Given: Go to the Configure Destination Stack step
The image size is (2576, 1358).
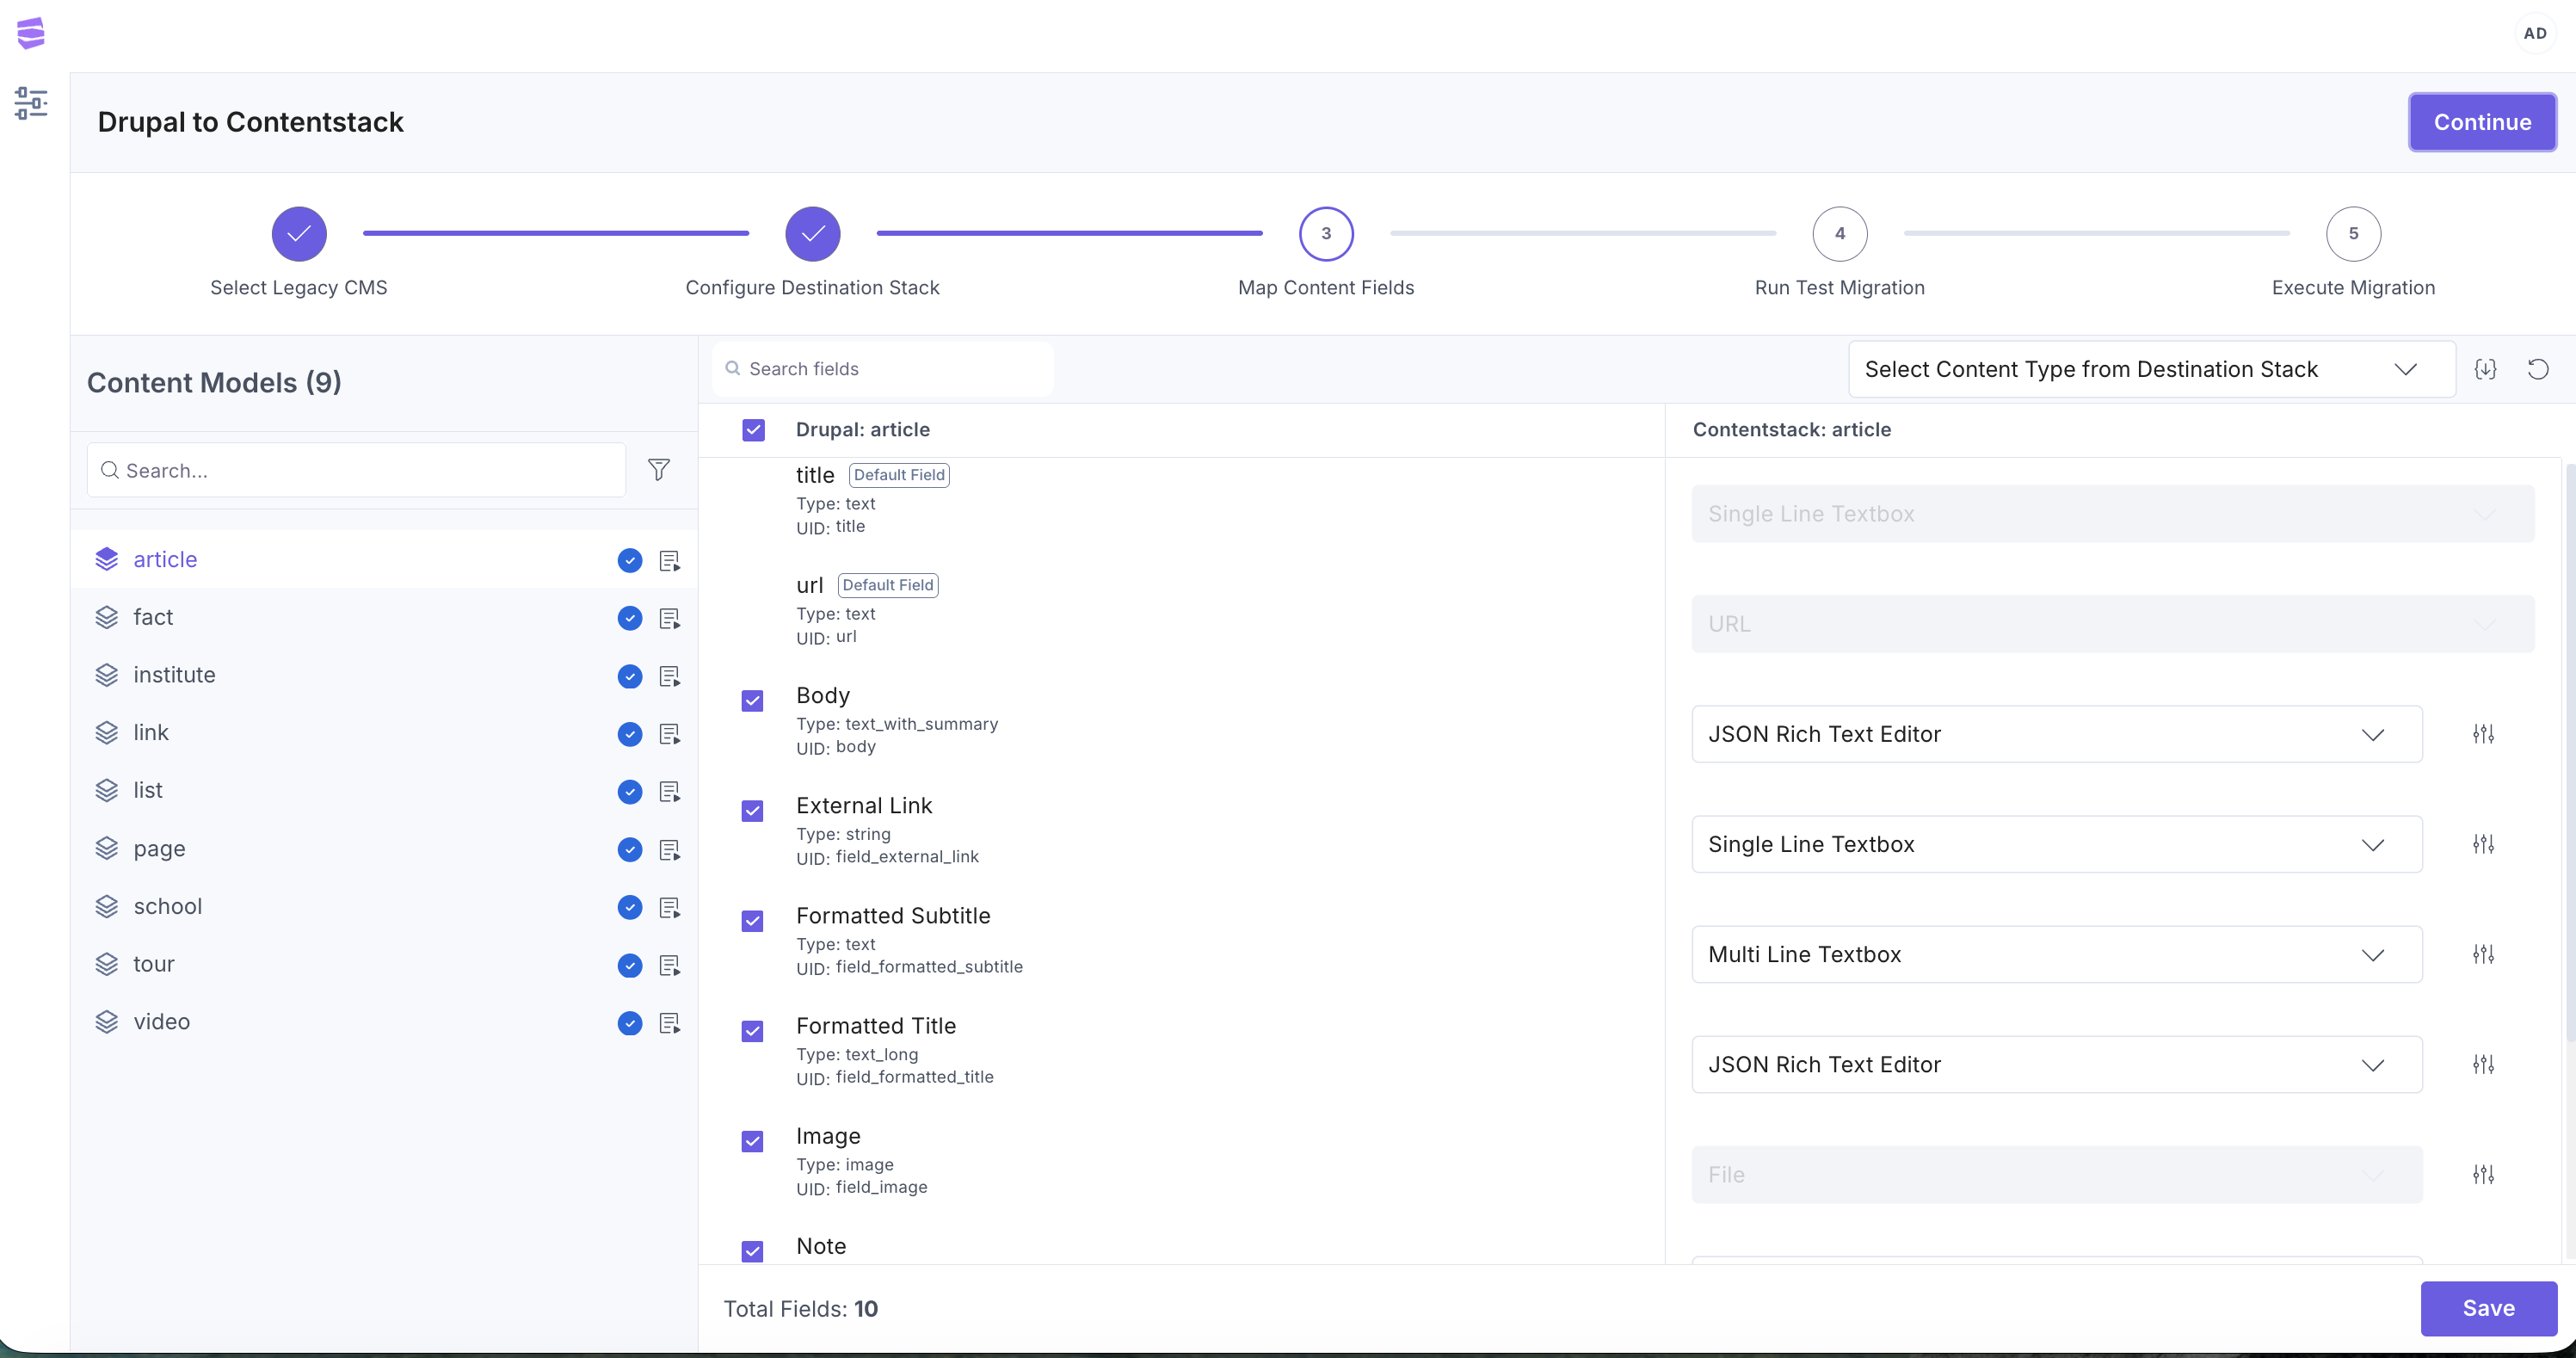Looking at the screenshot, I should pyautogui.click(x=813, y=234).
